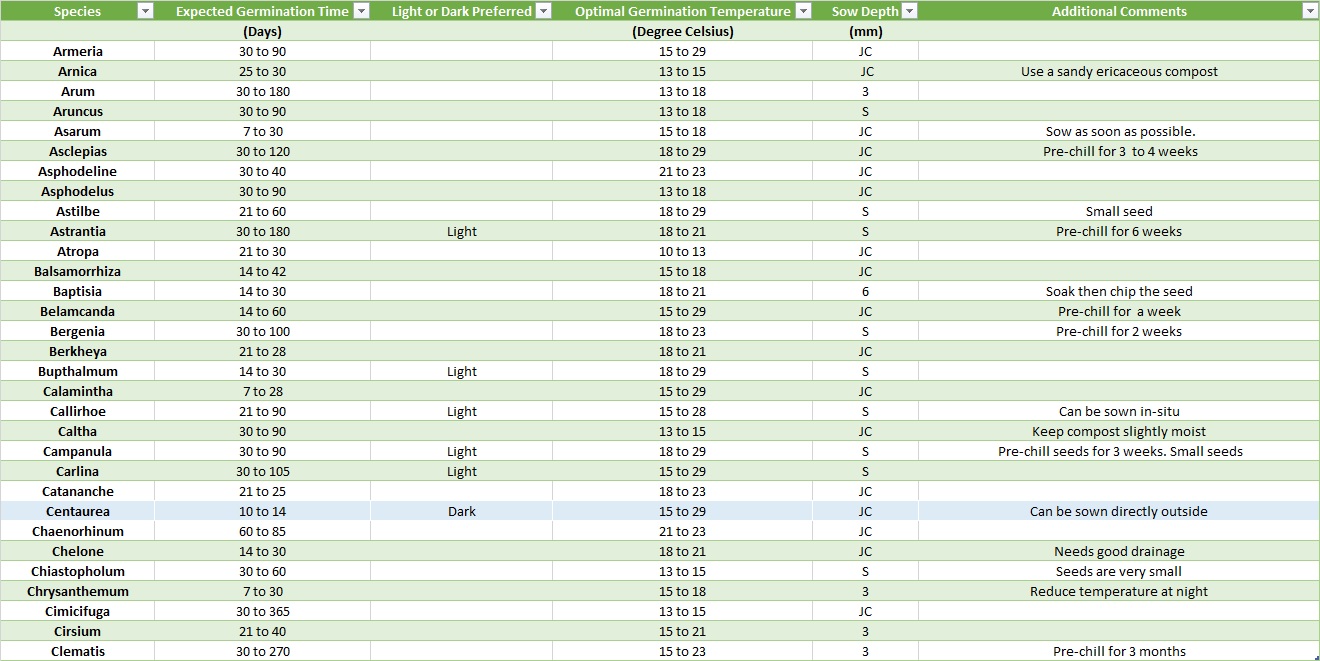Click the Aruncus species cell

click(78, 111)
